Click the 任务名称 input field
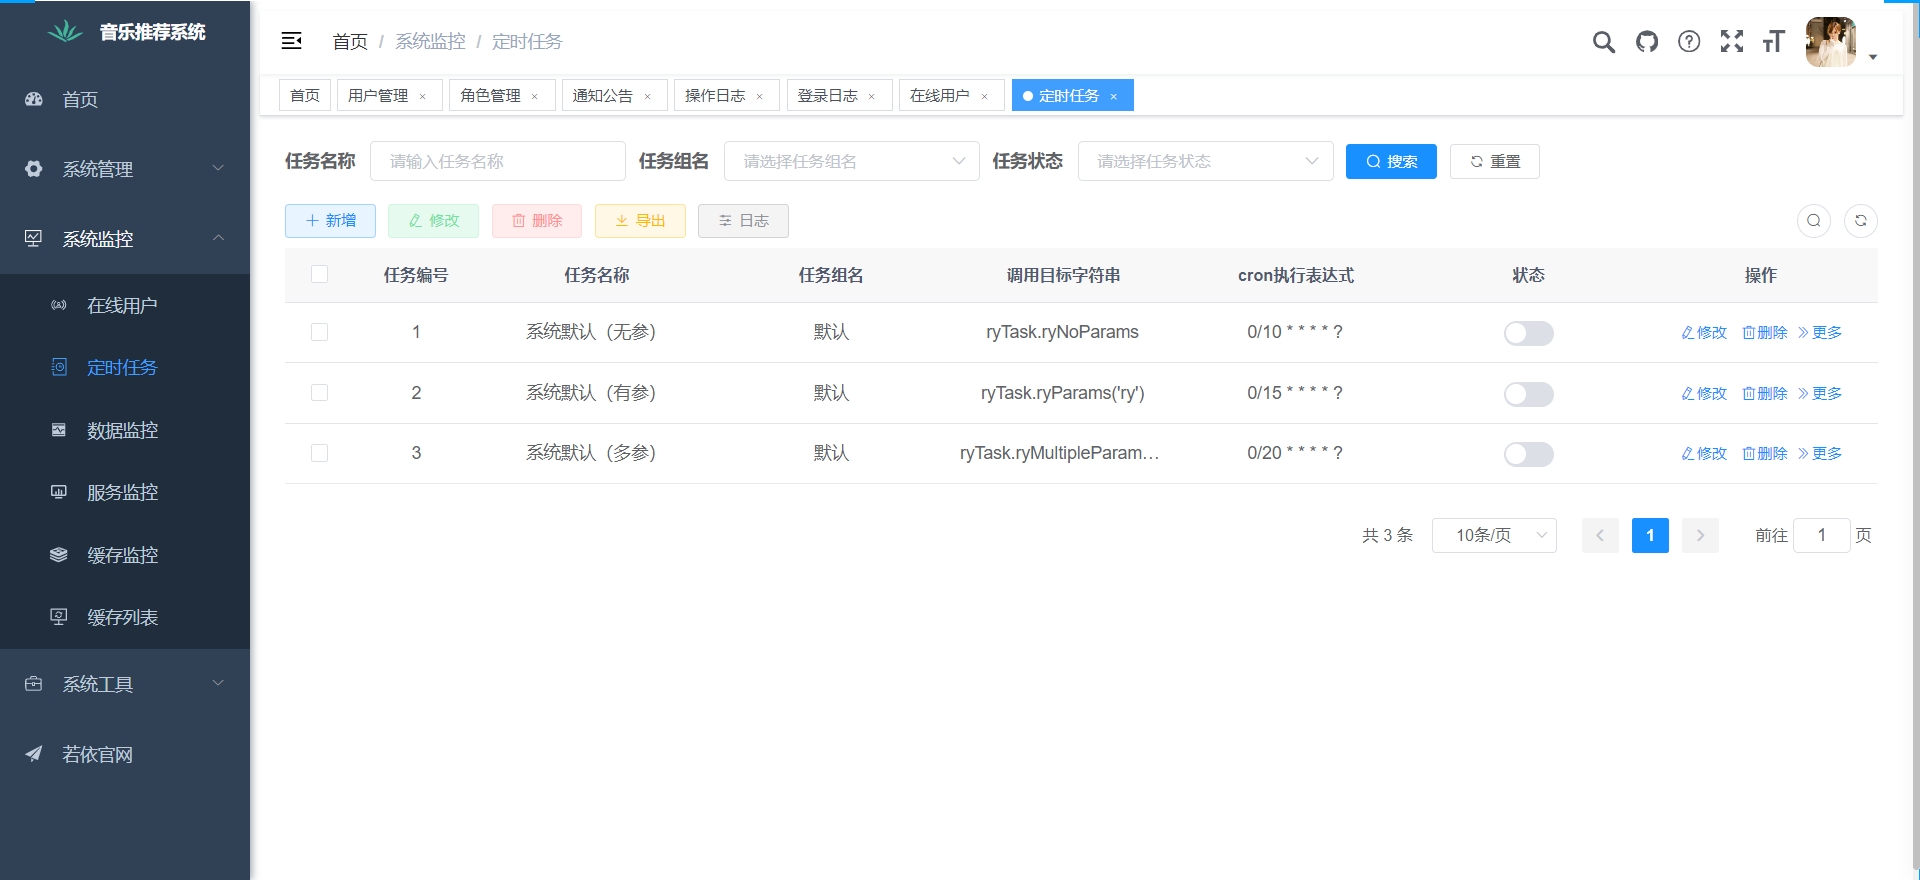Image resolution: width=1920 pixels, height=880 pixels. 497,162
